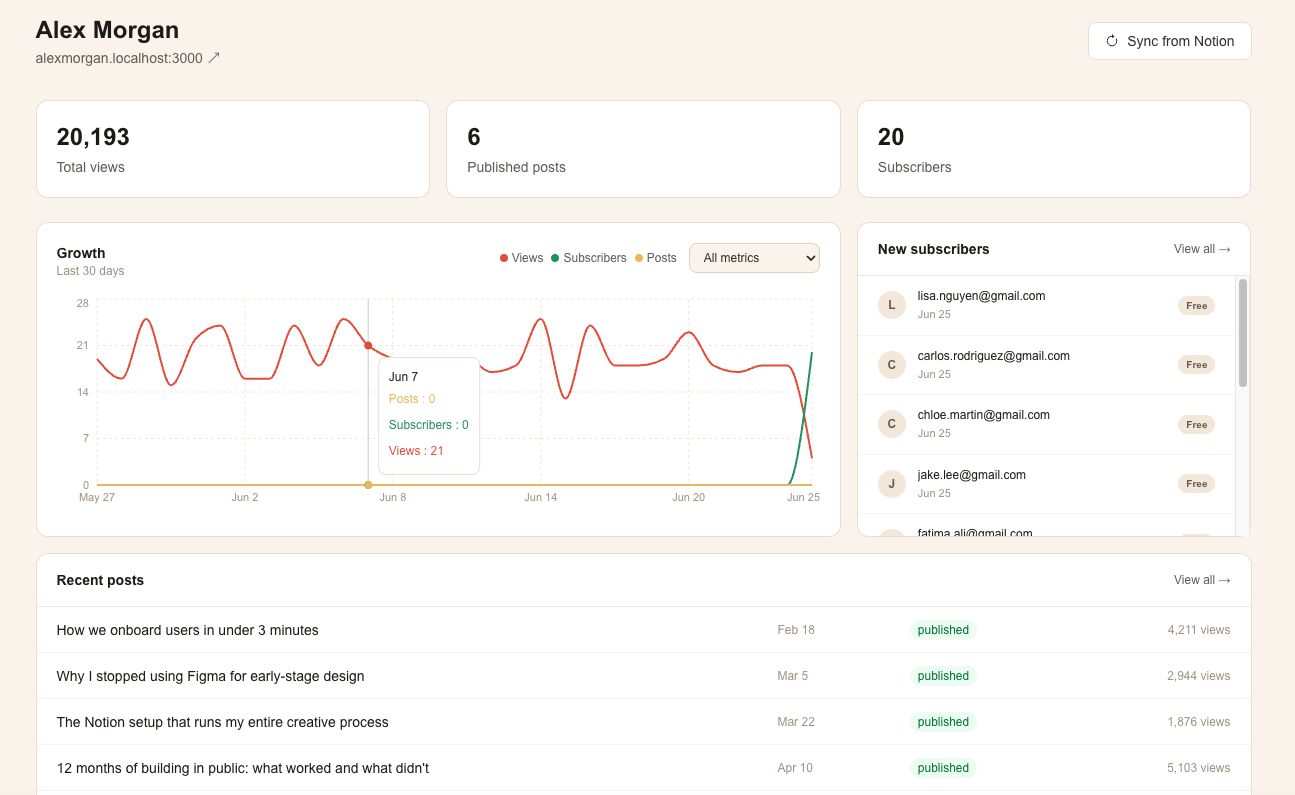Open the All metrics dropdown
The height and width of the screenshot is (795, 1295).
(754, 258)
